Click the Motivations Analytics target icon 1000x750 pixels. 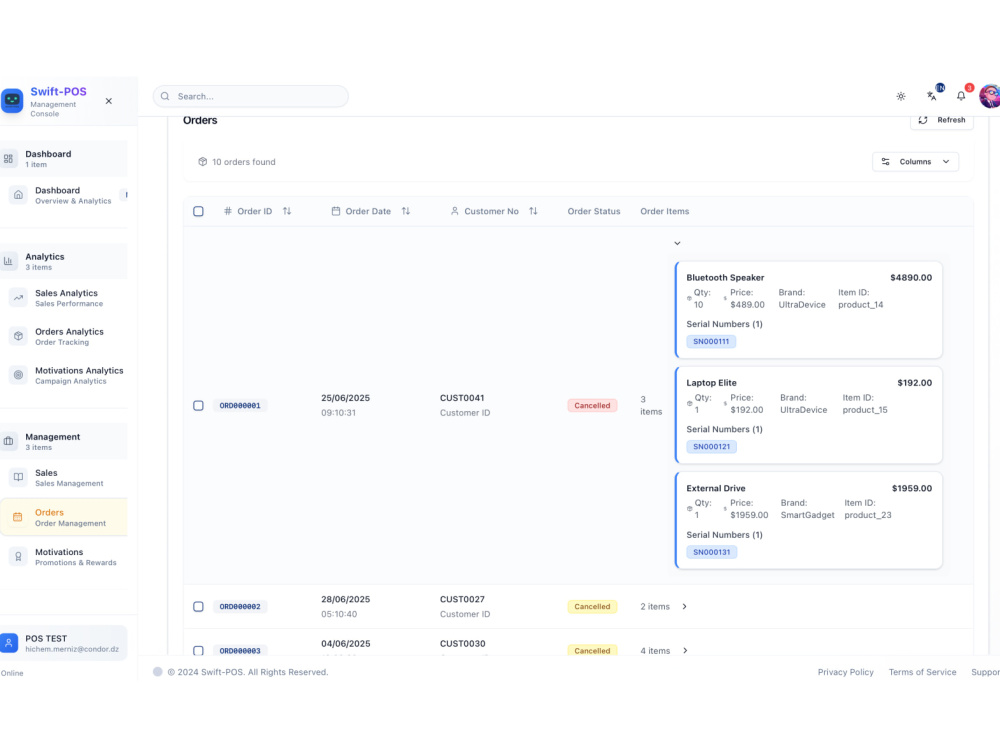click(x=18, y=375)
